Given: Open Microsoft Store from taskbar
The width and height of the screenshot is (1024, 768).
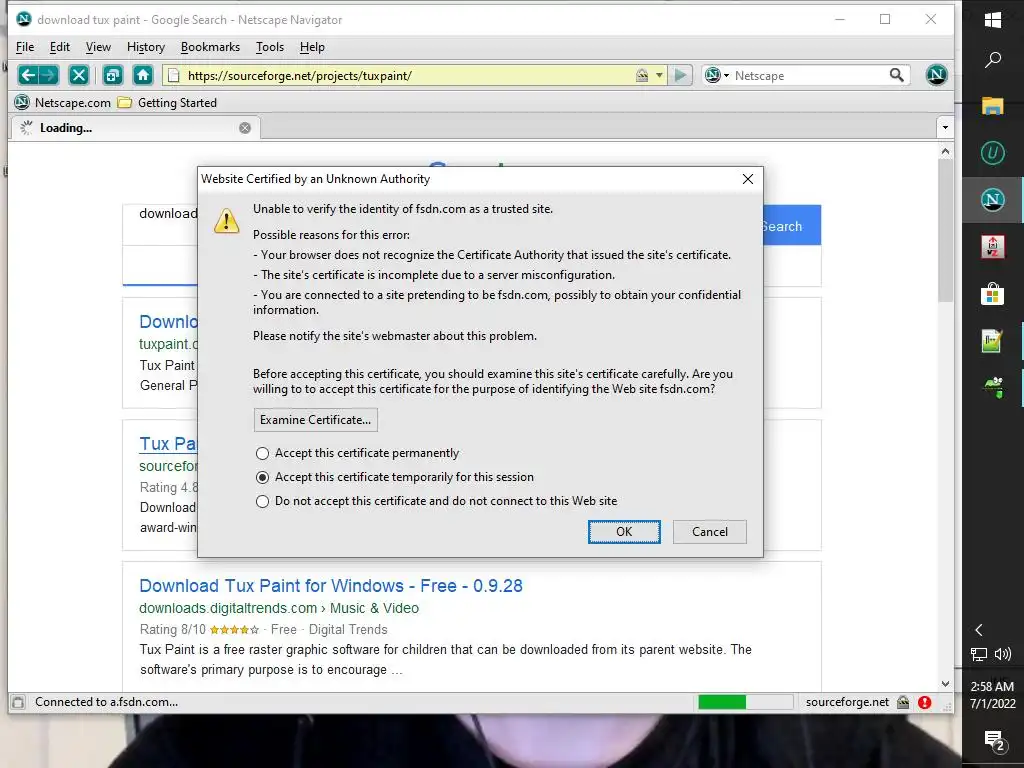Looking at the screenshot, I should coord(993,294).
